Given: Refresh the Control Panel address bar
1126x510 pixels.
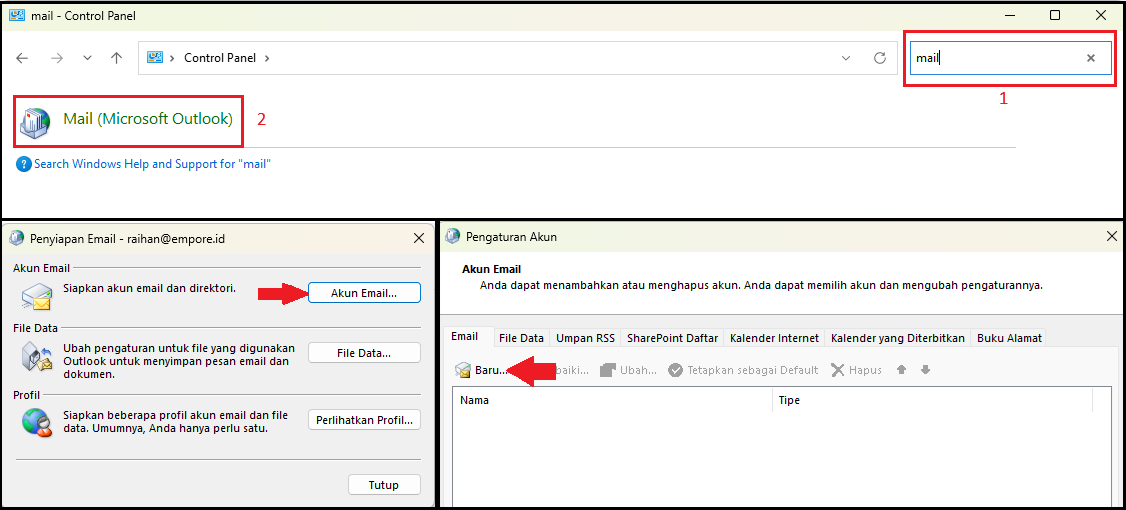Looking at the screenshot, I should click(880, 58).
